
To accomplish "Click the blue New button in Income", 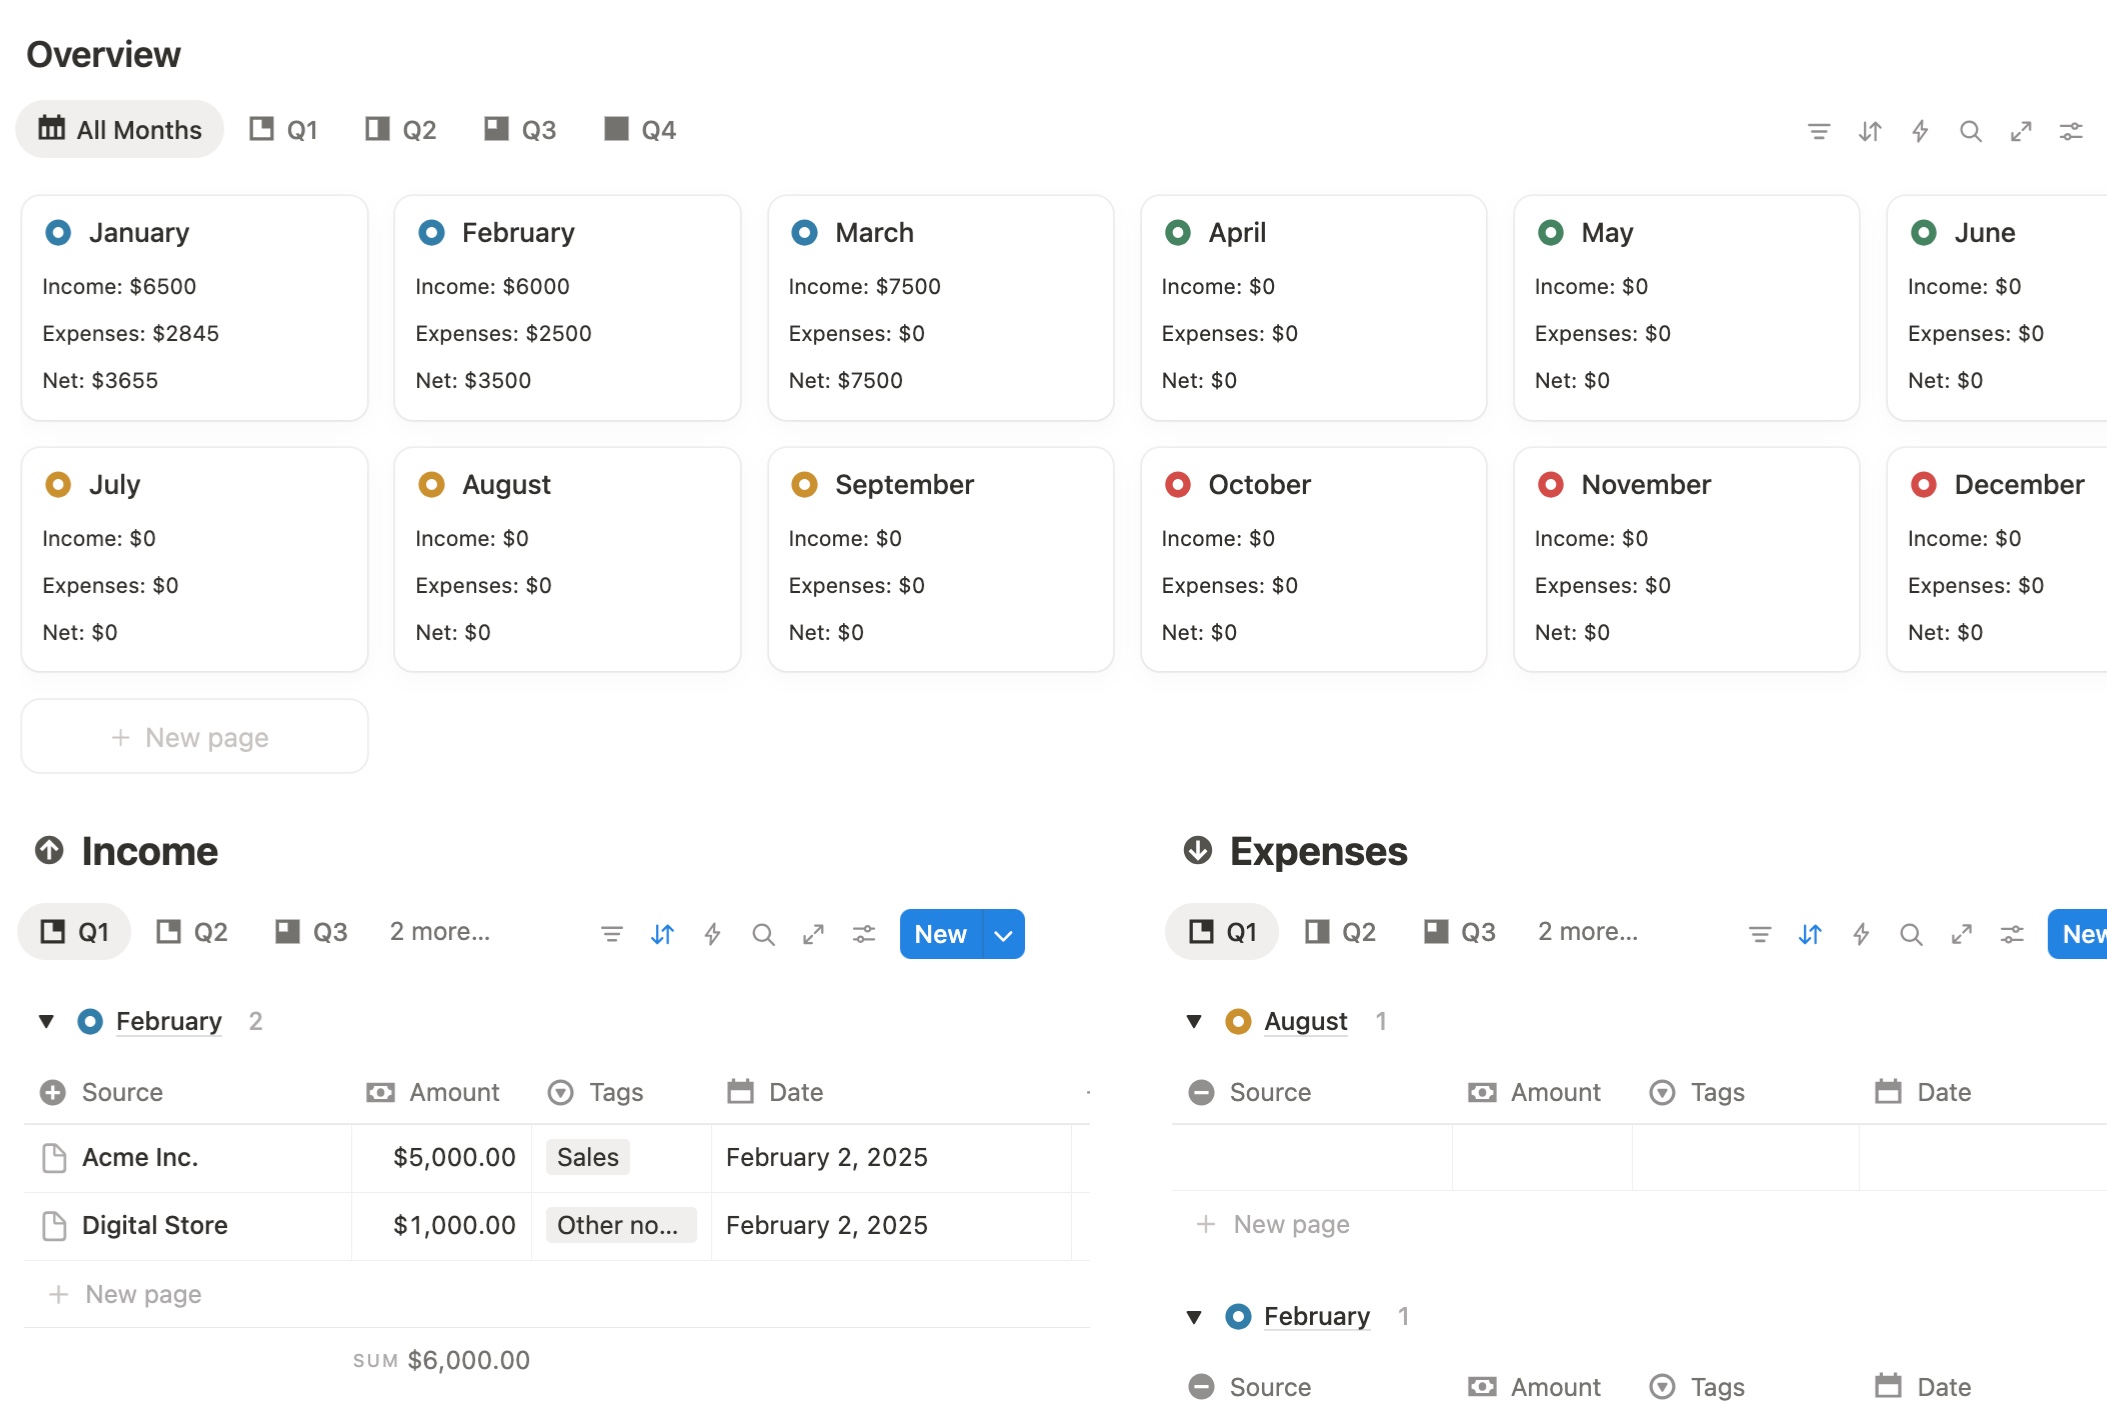I will (940, 934).
